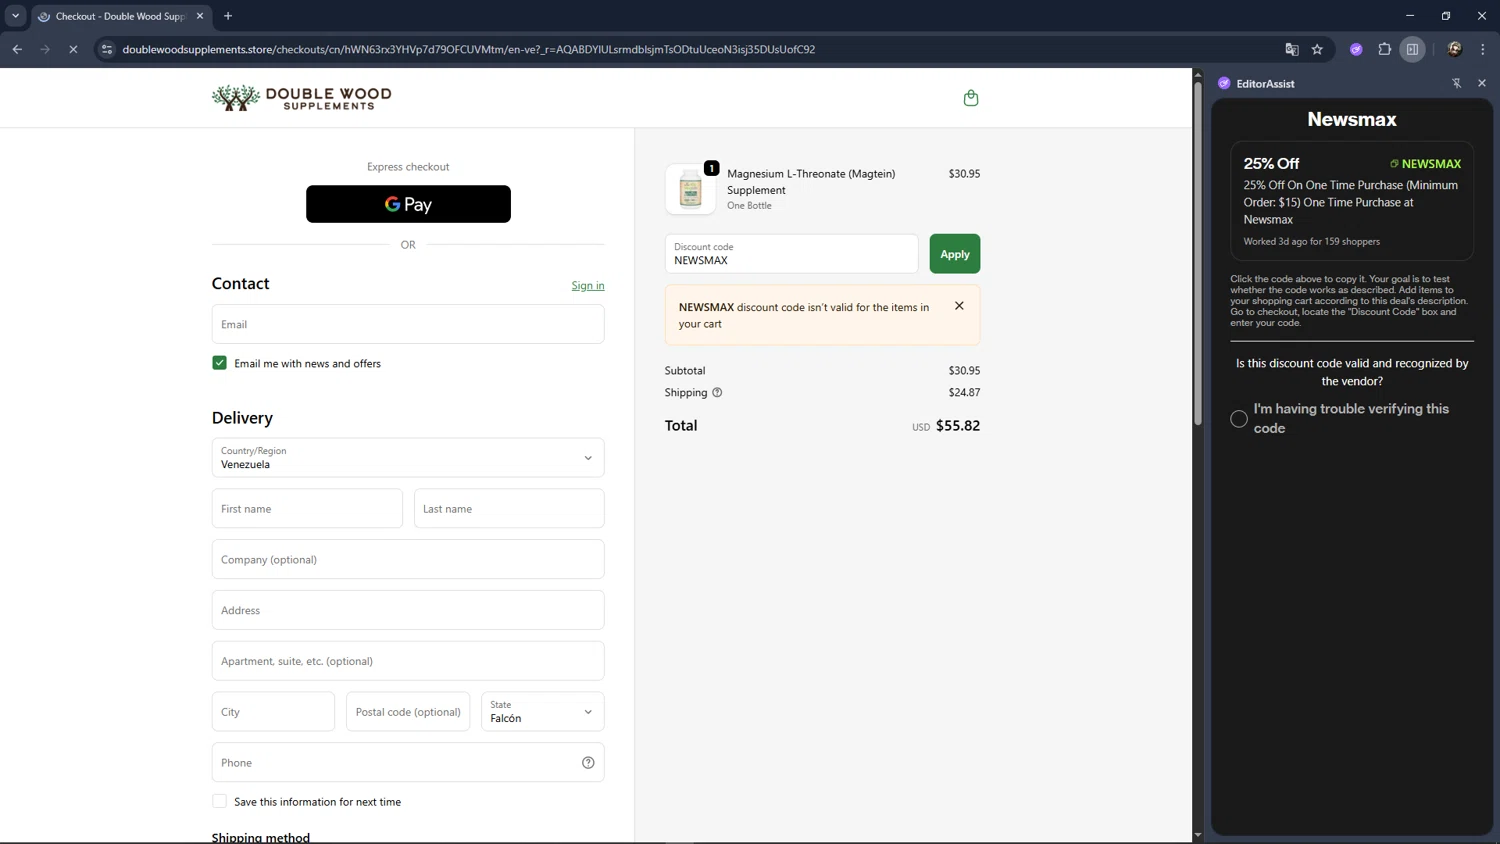Click the Apartment, suite field
Viewport: 1500px width, 844px height.
(408, 661)
